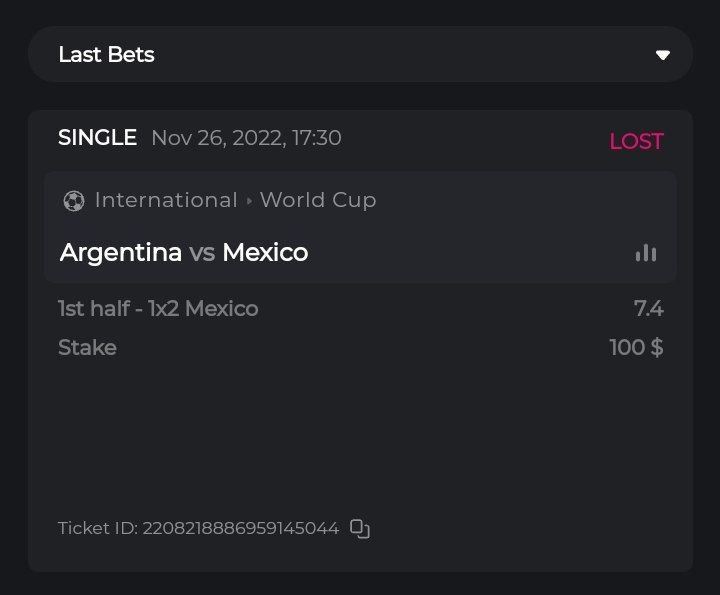
Task: Click the 100 $ stake amount
Action: point(636,347)
